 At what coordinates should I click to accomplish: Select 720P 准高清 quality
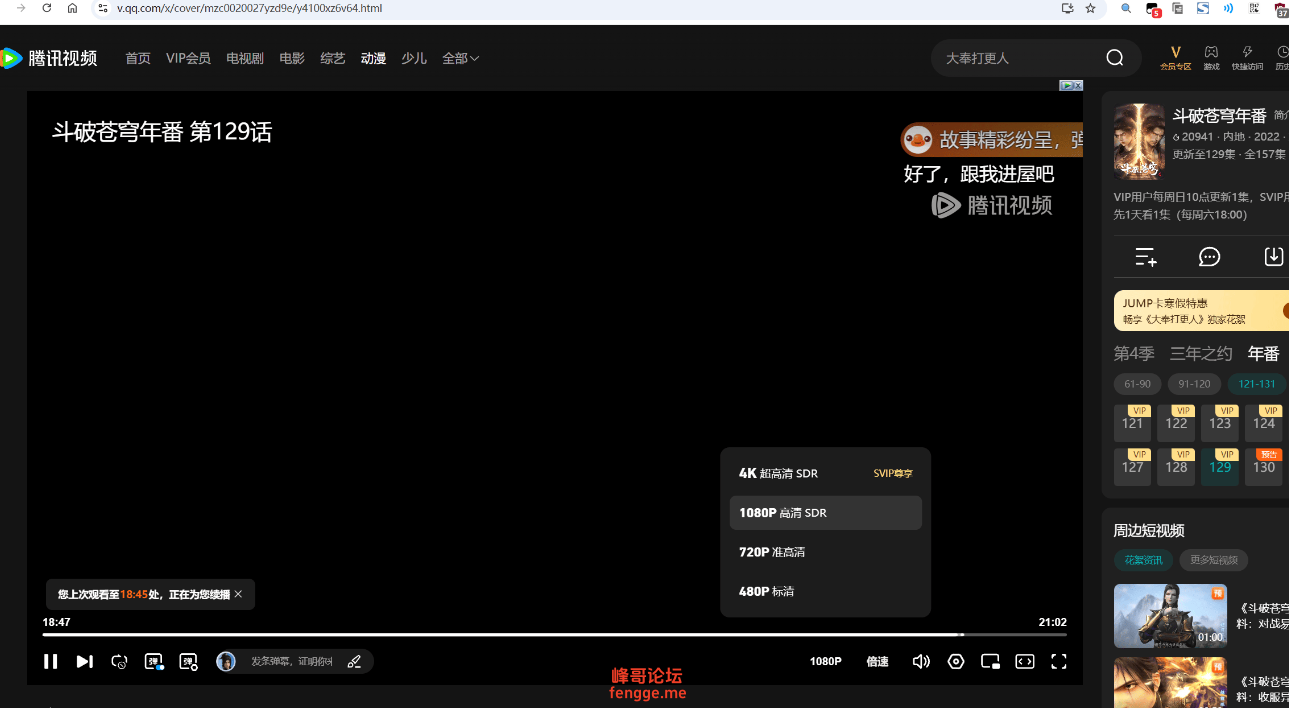(826, 552)
